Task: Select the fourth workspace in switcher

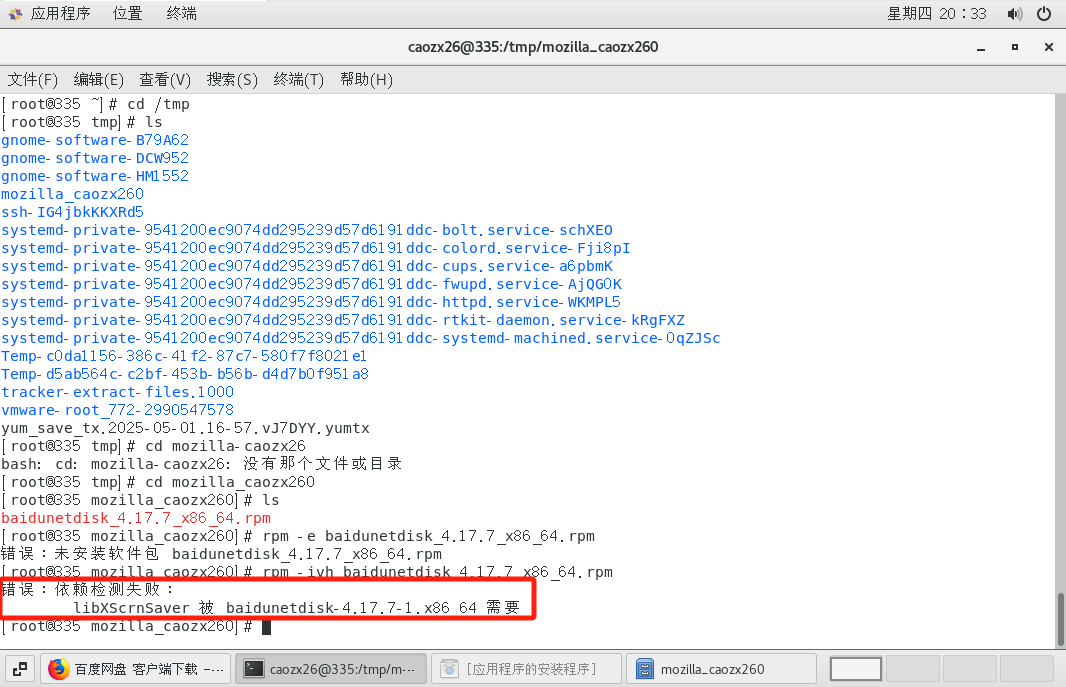Action: 1027,669
